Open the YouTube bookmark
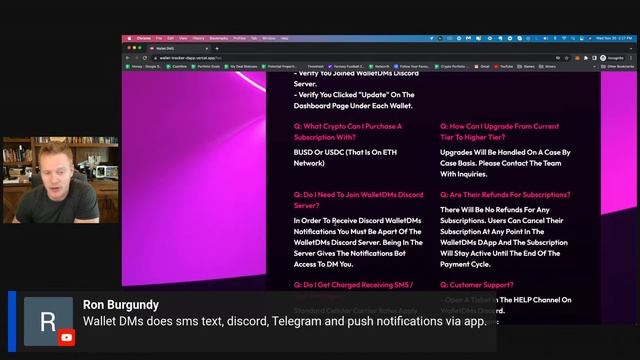The width and height of the screenshot is (640, 360). point(503,66)
